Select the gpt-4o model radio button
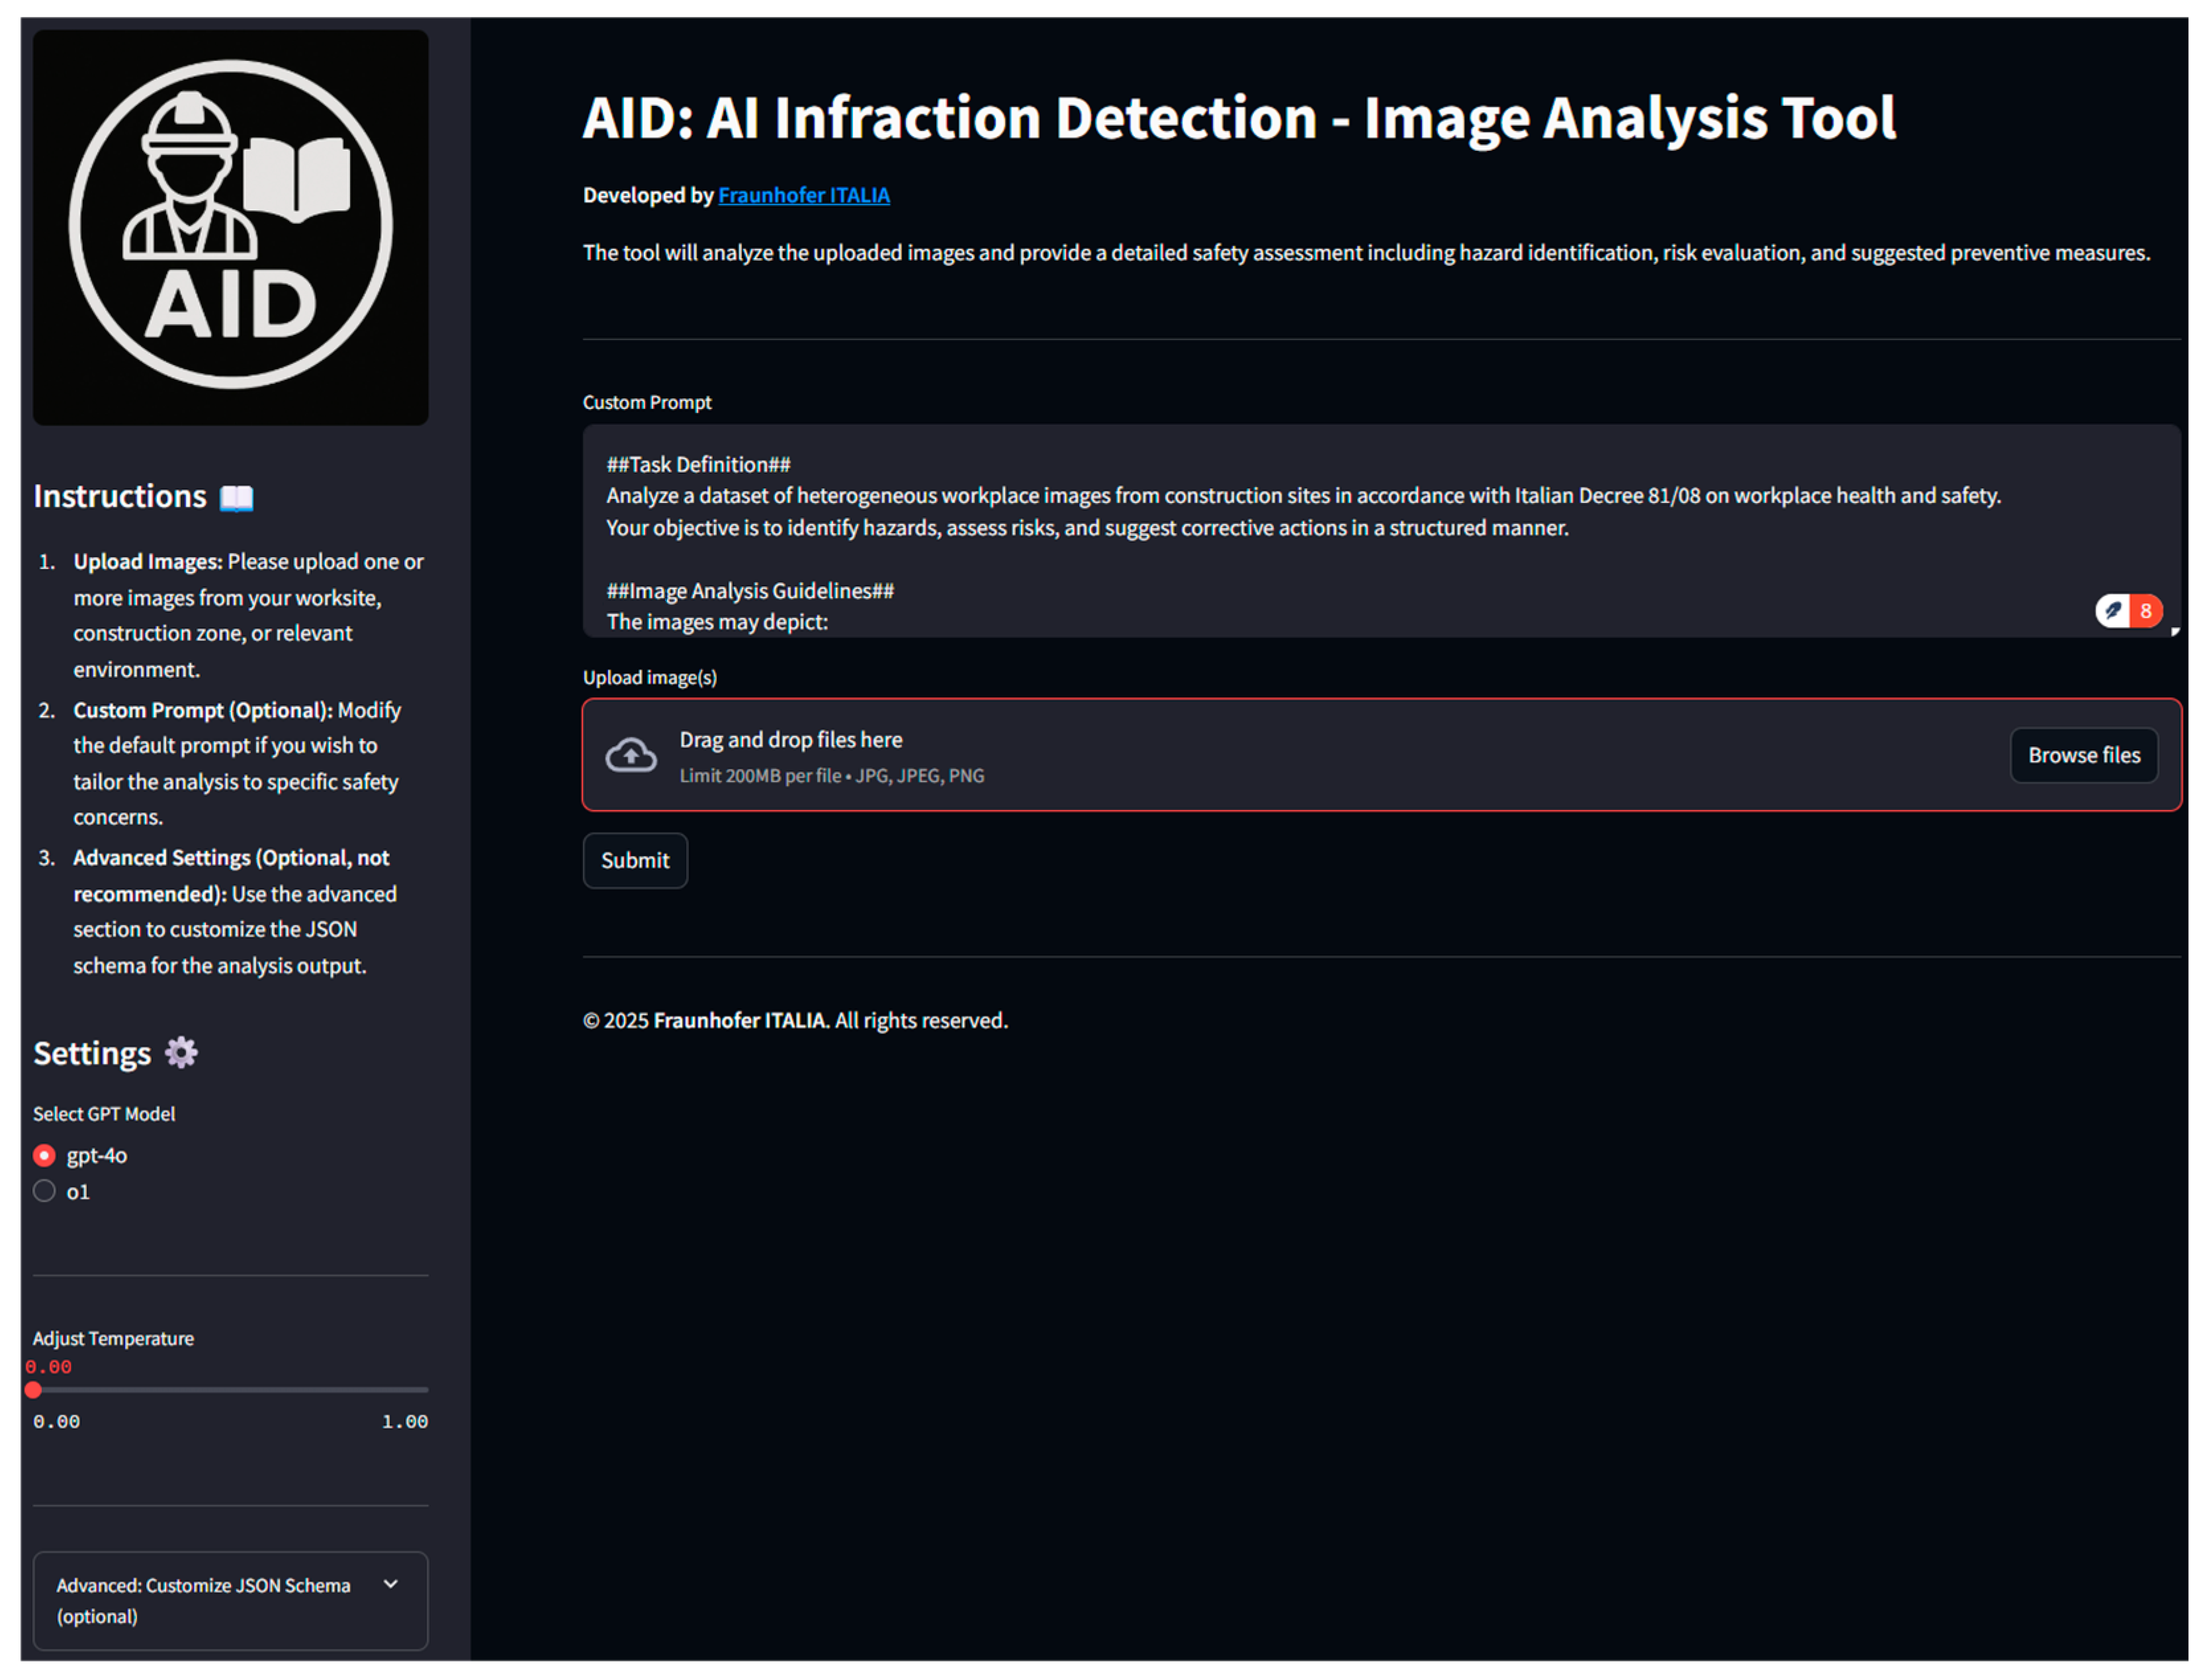This screenshot has width=2204, height=1680. (x=44, y=1155)
